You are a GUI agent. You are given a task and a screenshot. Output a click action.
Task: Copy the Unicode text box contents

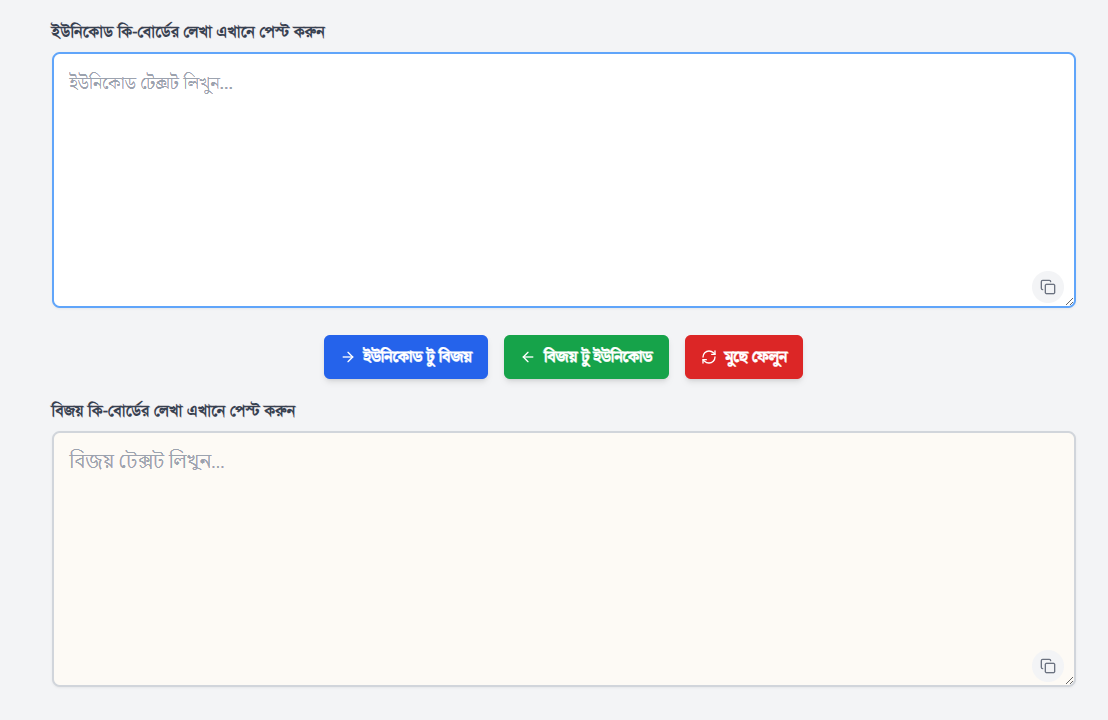pyautogui.click(x=1047, y=287)
